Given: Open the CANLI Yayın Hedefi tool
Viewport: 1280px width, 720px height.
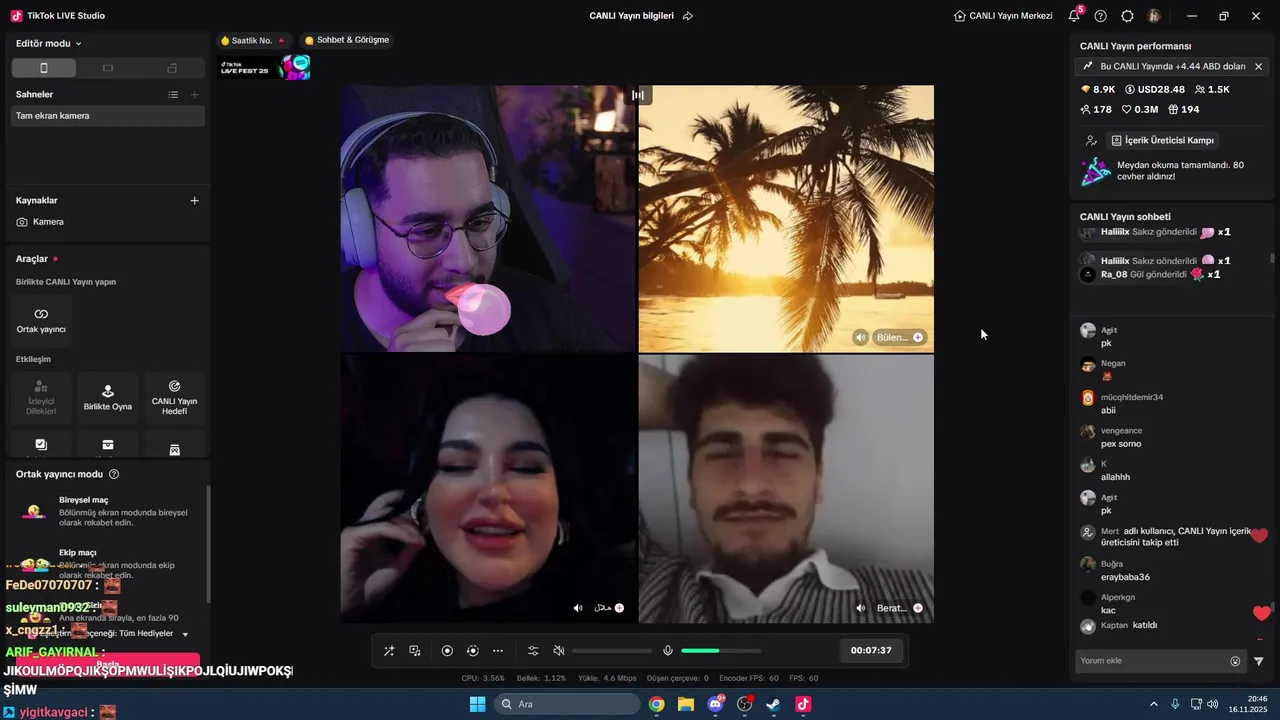Looking at the screenshot, I should pyautogui.click(x=174, y=397).
